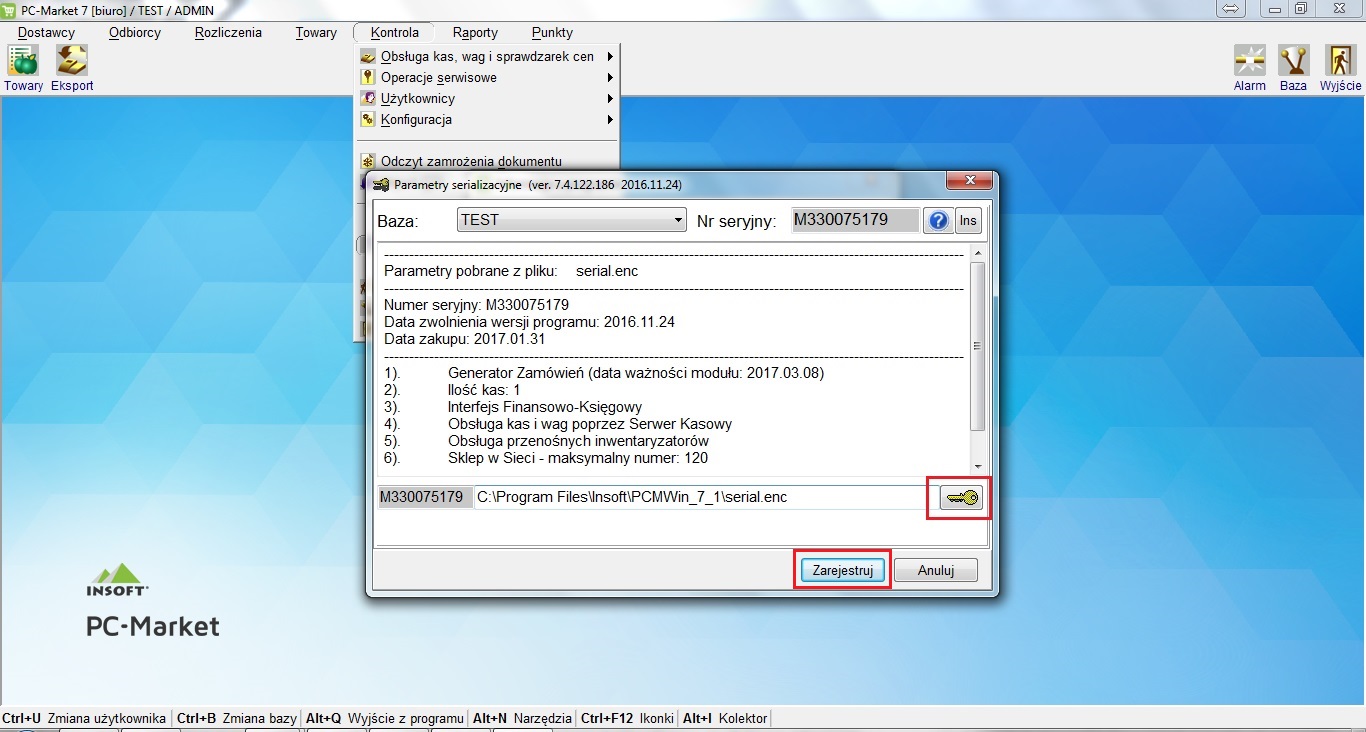Image resolution: width=1366 pixels, height=732 pixels.
Task: Open the Rozliczenia menu
Action: tap(228, 32)
